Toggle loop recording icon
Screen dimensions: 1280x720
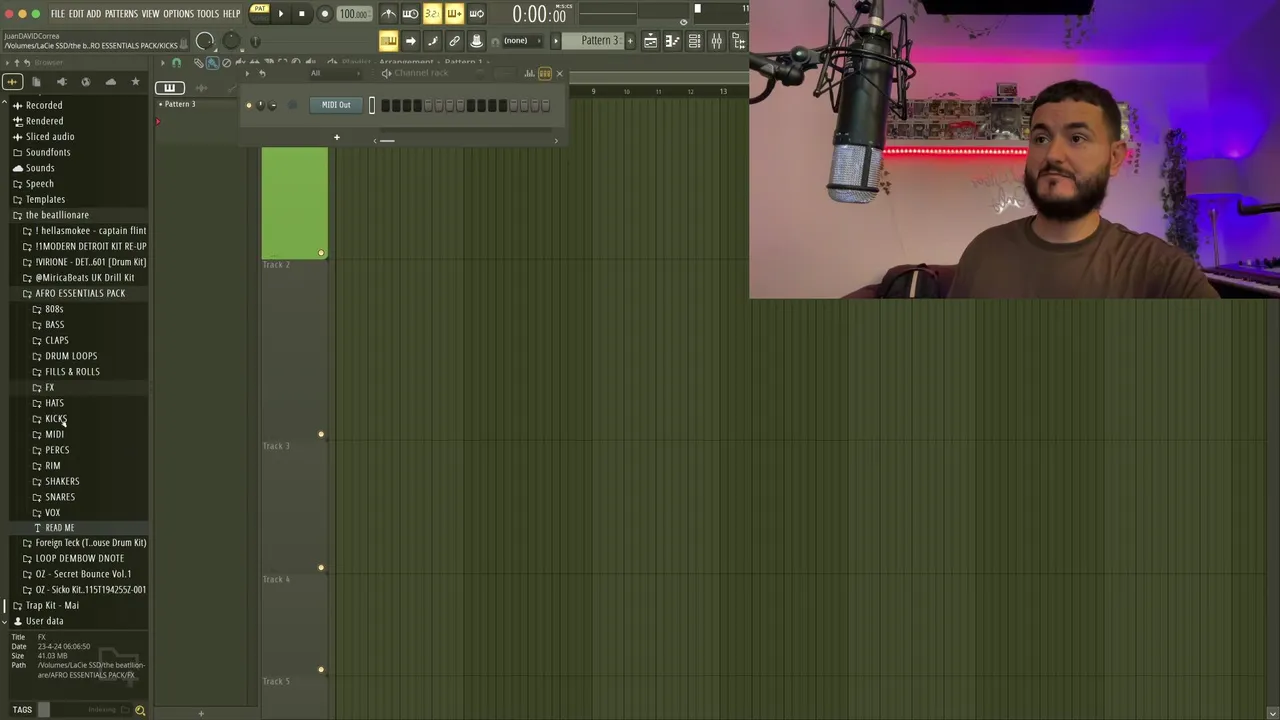click(476, 14)
